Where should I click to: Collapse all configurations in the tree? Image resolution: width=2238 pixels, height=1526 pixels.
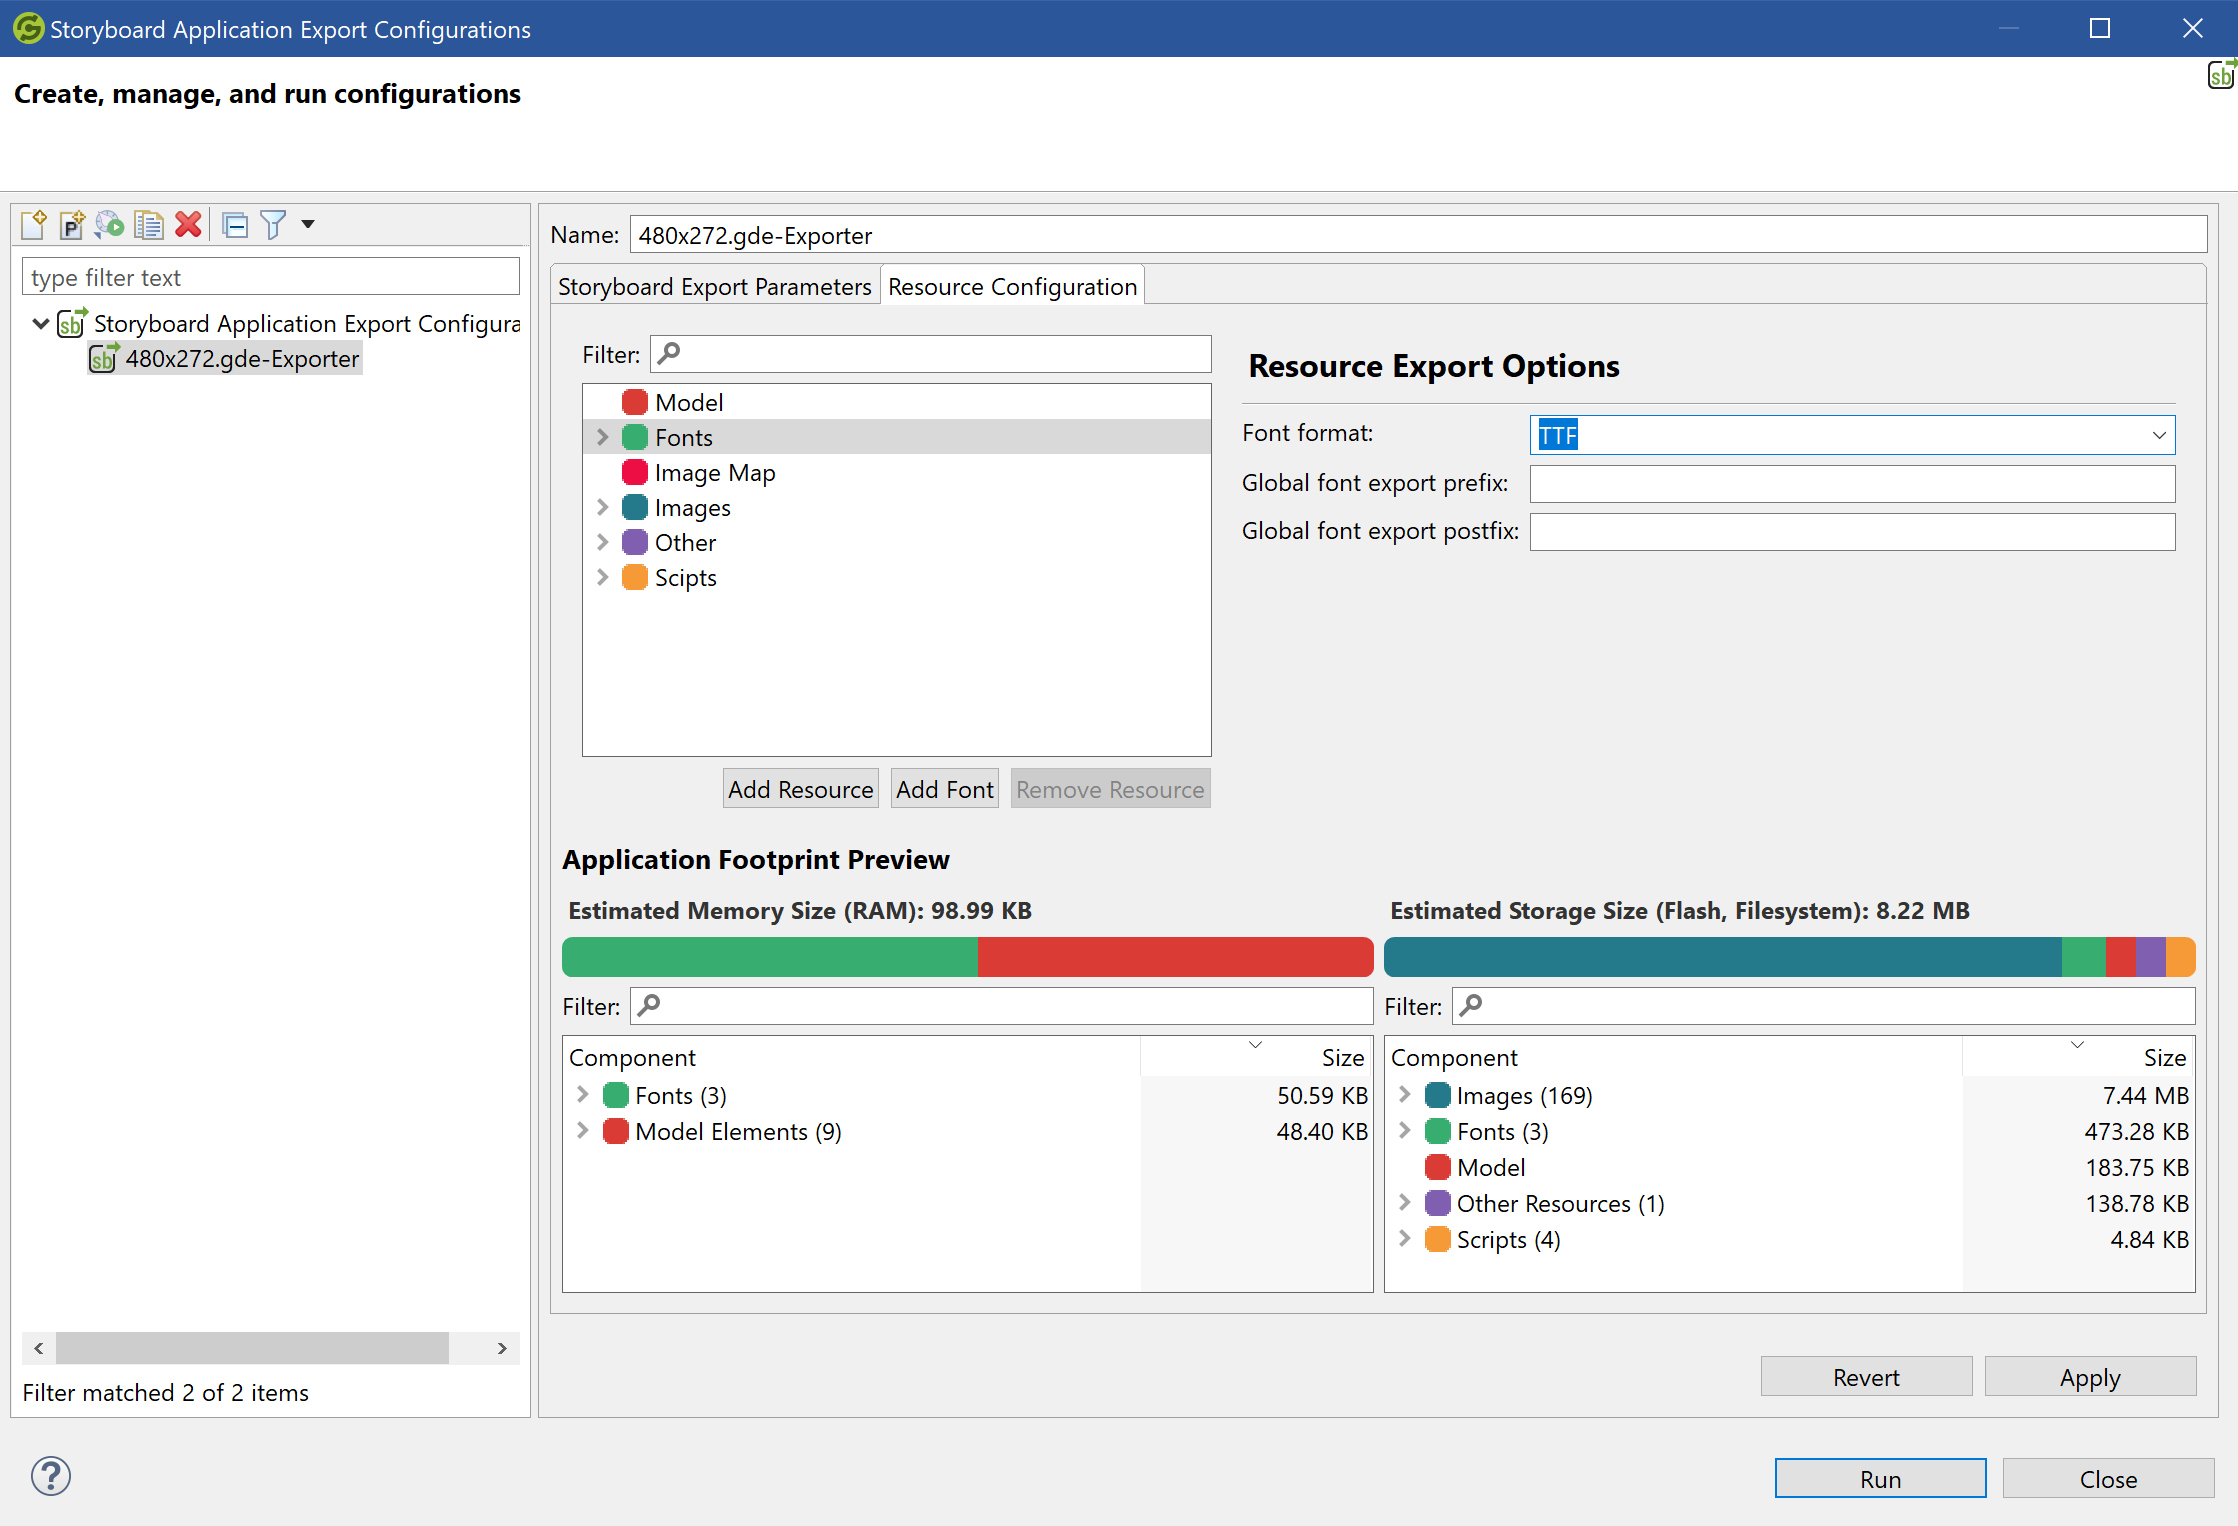[235, 224]
